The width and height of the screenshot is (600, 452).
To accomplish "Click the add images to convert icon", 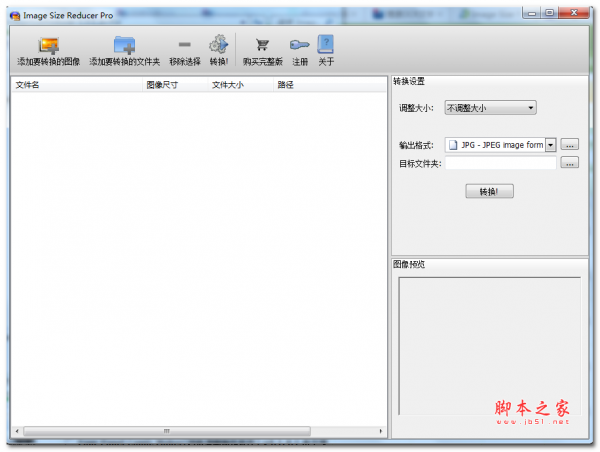I will coord(49,46).
